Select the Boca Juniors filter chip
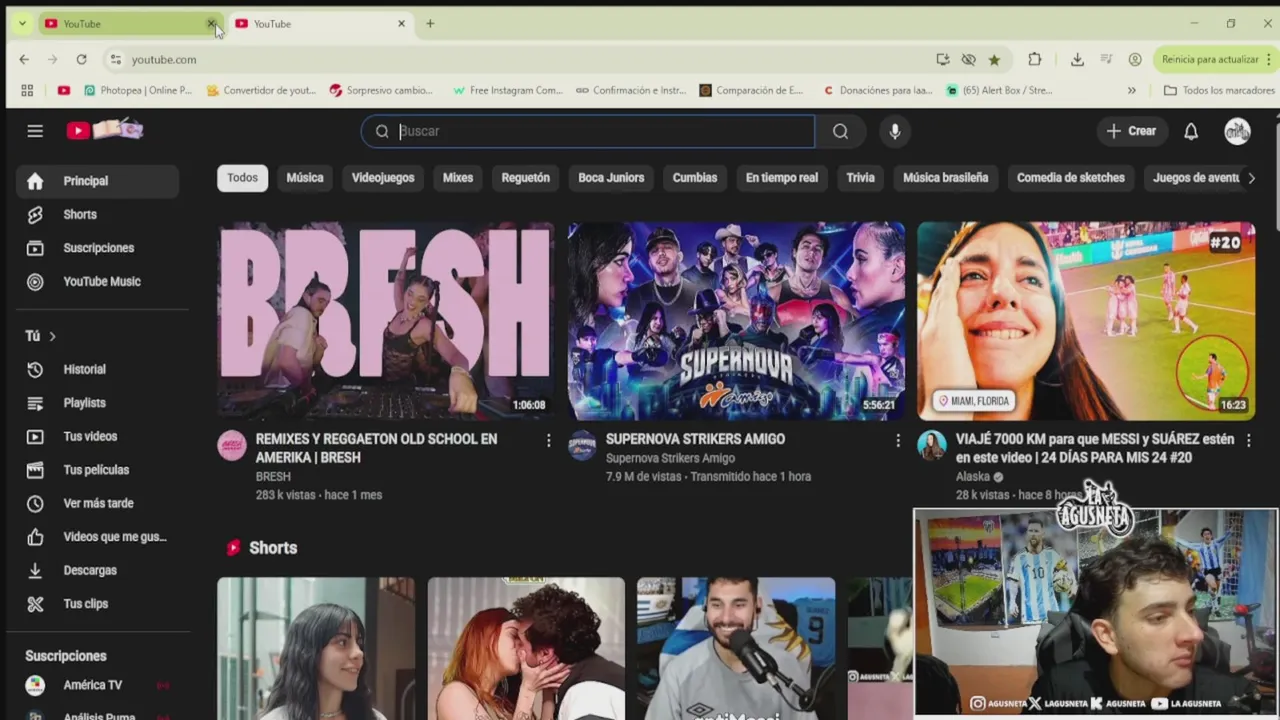The height and width of the screenshot is (720, 1280). [611, 178]
